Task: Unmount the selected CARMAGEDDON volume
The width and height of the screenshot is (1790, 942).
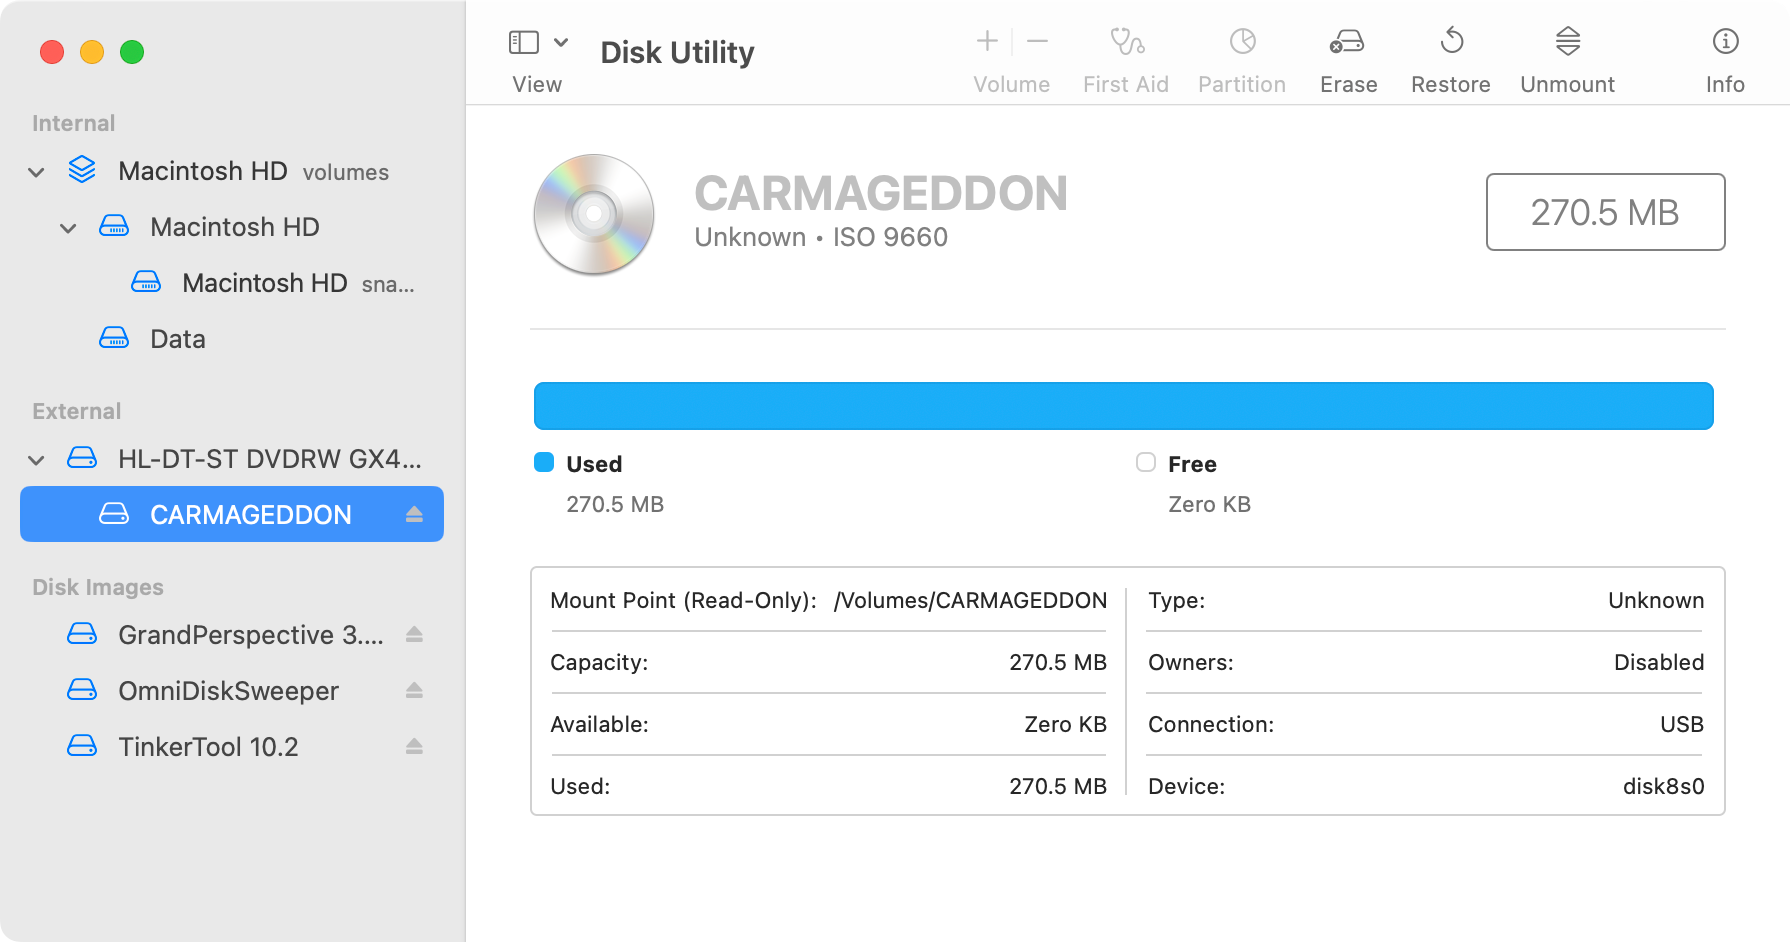Action: [x=1567, y=42]
